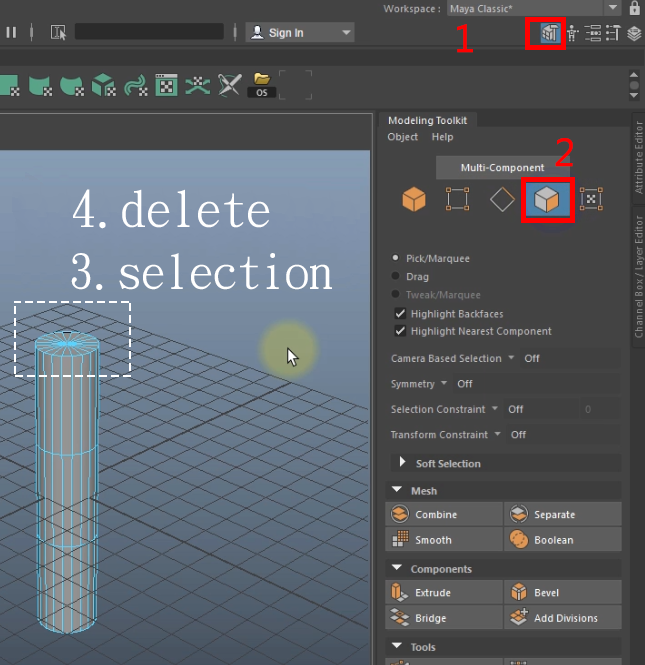The image size is (645, 665).
Task: Uncheck Highlight Nearest Component
Action: tap(401, 331)
